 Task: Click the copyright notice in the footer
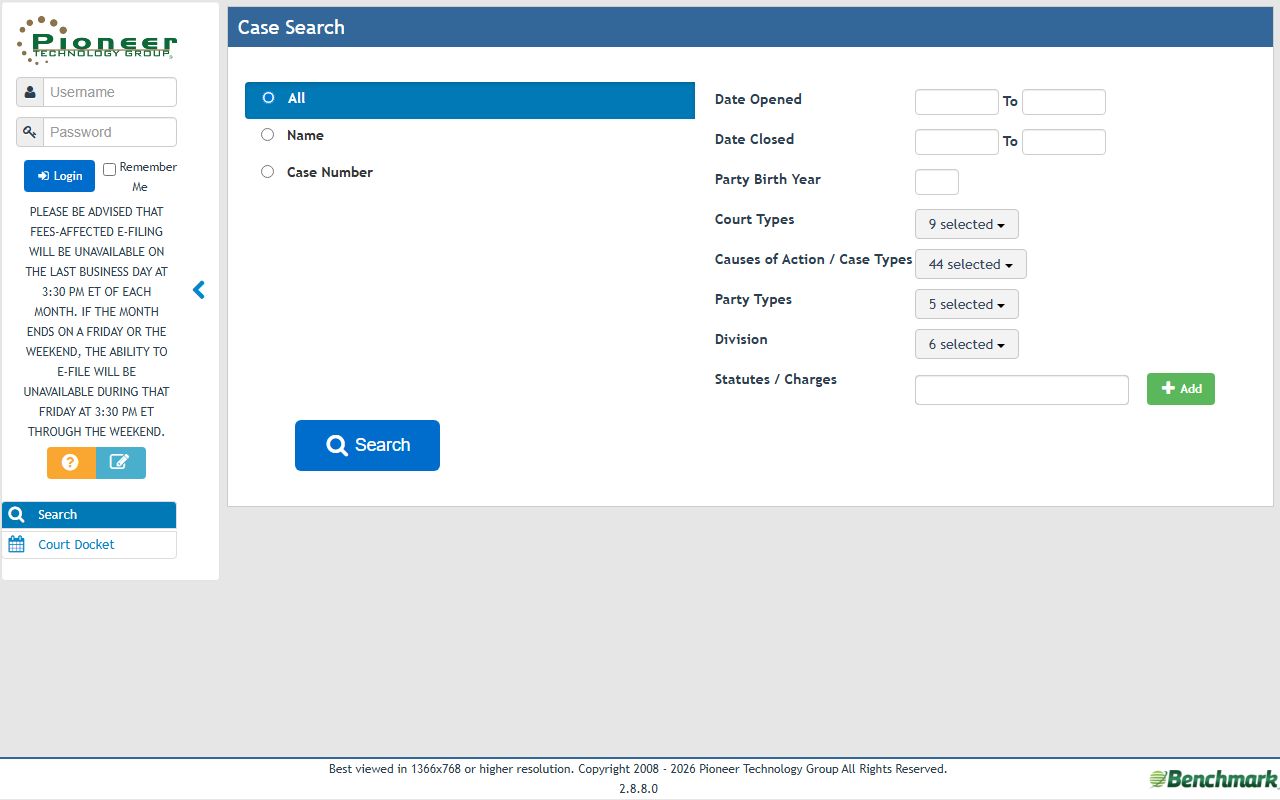[x=638, y=769]
